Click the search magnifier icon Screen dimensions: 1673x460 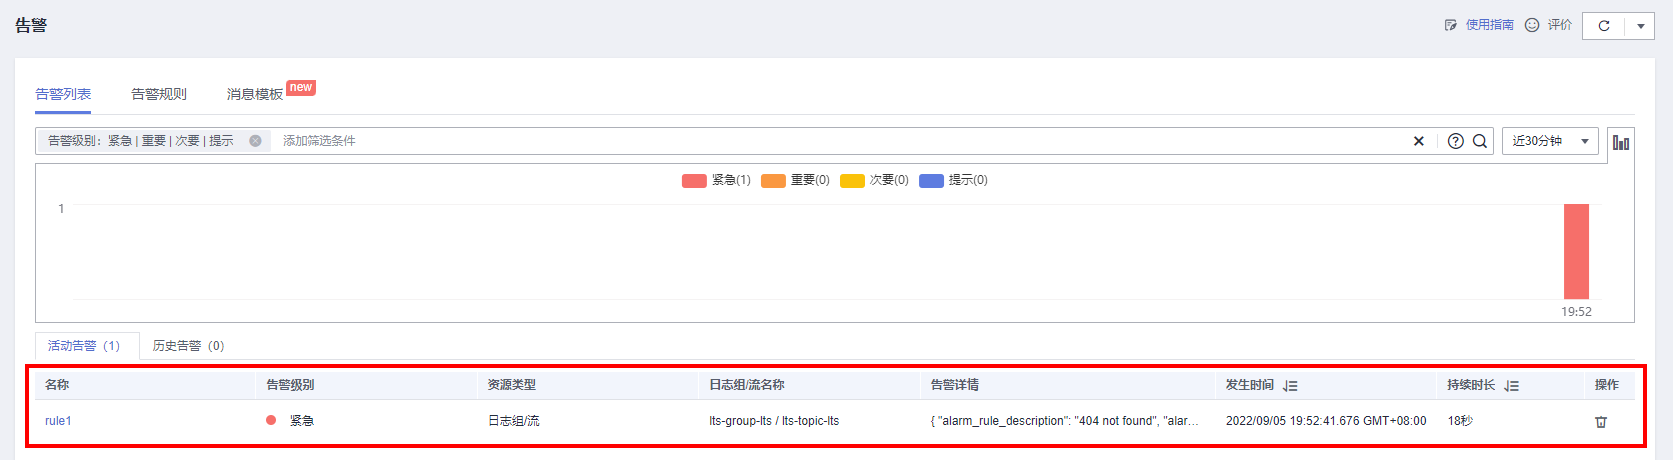(x=1480, y=141)
